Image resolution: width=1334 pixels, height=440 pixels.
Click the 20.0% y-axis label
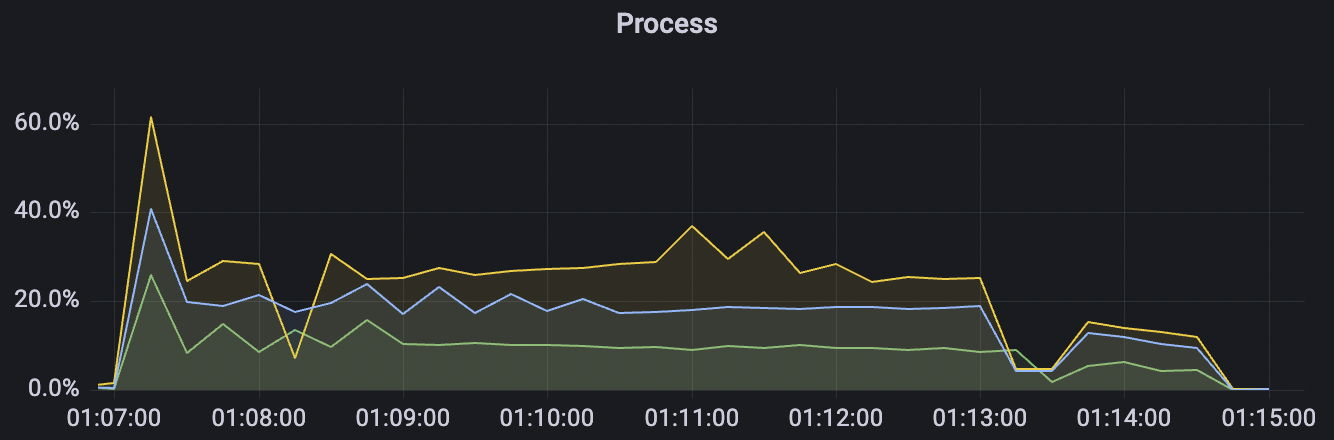coord(47,300)
